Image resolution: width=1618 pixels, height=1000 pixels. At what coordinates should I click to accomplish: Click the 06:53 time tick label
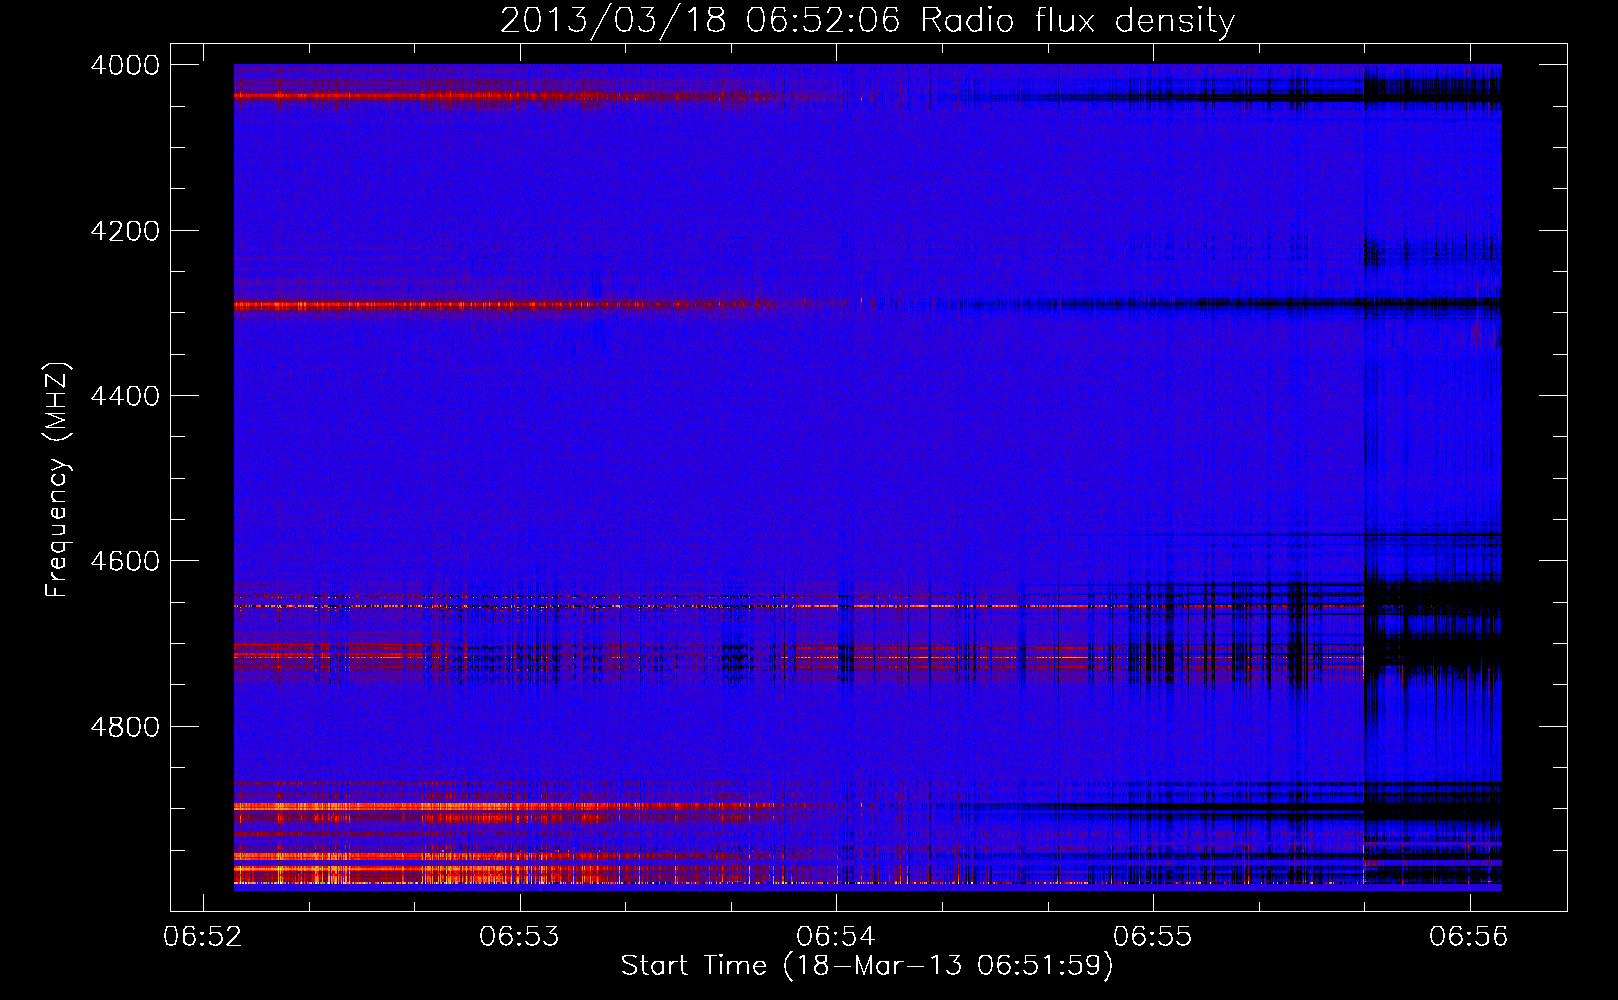click(520, 936)
